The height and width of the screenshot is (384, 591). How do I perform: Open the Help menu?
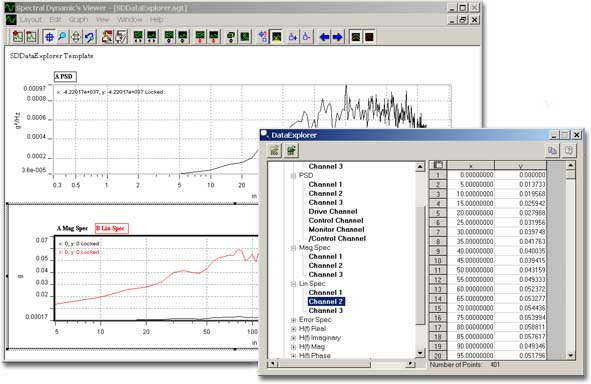156,20
